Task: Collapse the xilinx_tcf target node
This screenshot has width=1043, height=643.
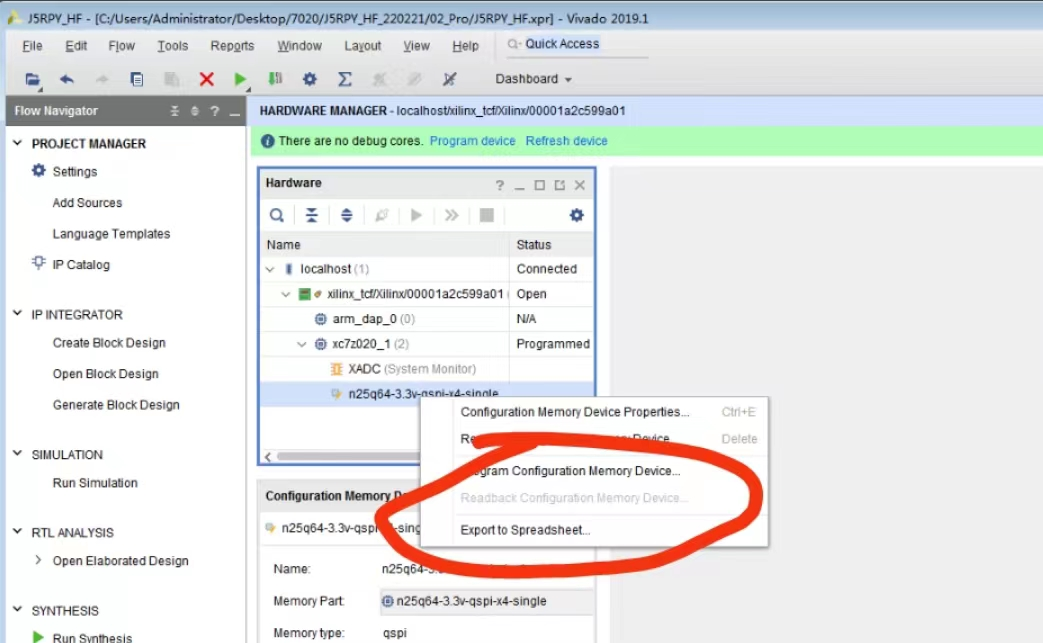Action: click(286, 294)
